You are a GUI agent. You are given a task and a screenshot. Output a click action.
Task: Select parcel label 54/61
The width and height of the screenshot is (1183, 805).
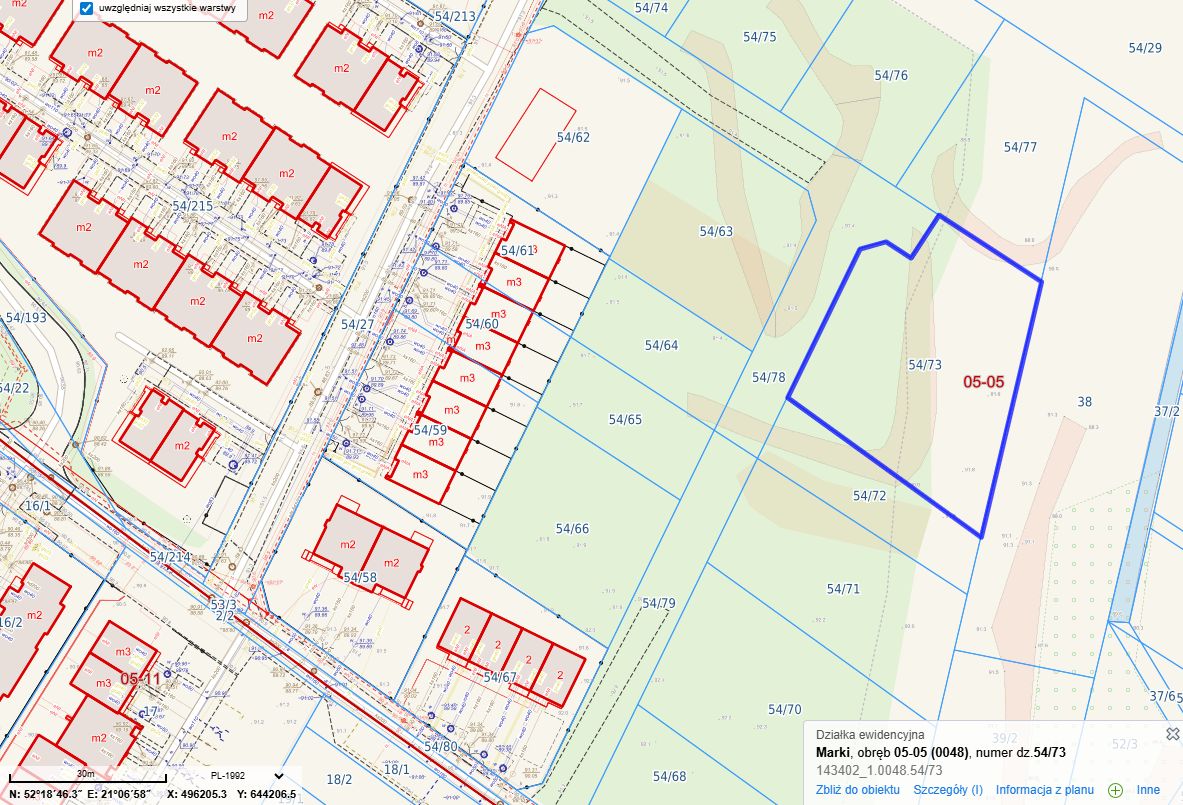pos(518,250)
